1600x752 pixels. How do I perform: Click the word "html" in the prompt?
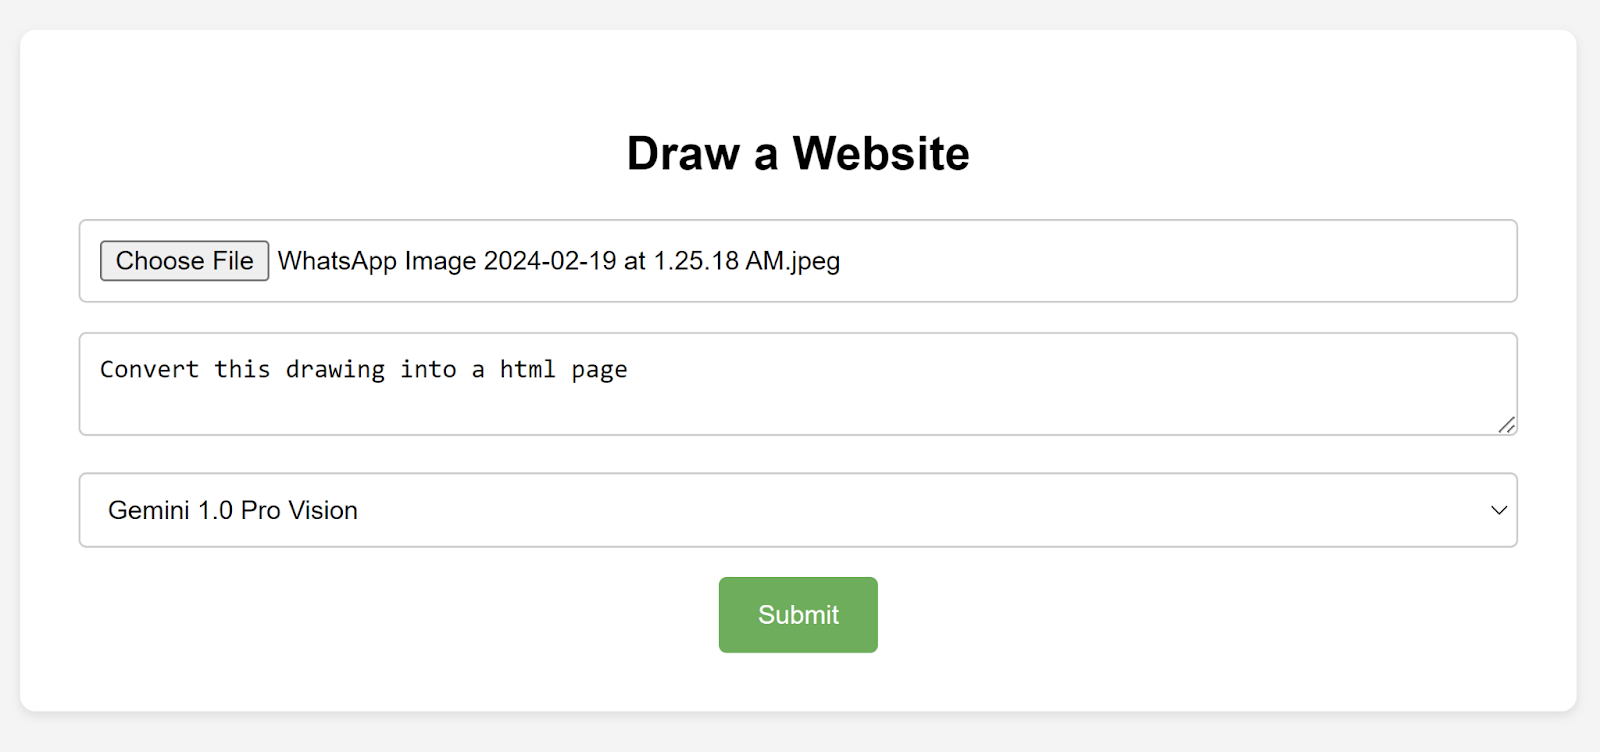[x=527, y=370]
